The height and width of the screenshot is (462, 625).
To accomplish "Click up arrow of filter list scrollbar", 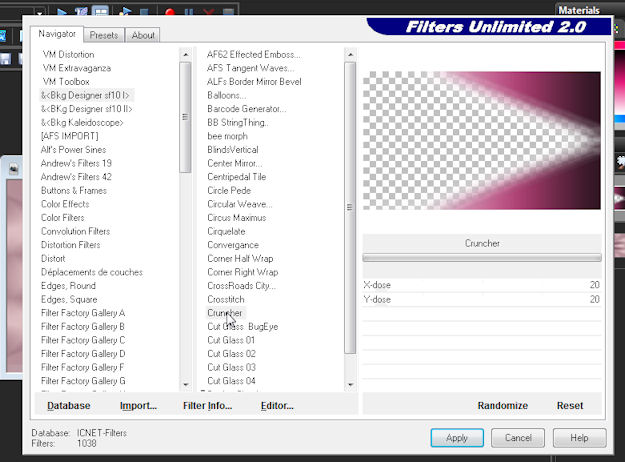I will 350,54.
